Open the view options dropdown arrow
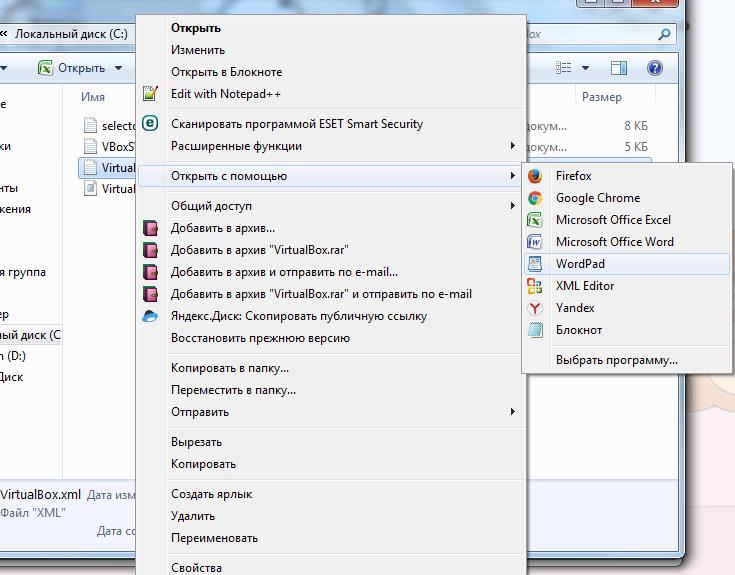The width and height of the screenshot is (735, 575). tap(585, 68)
